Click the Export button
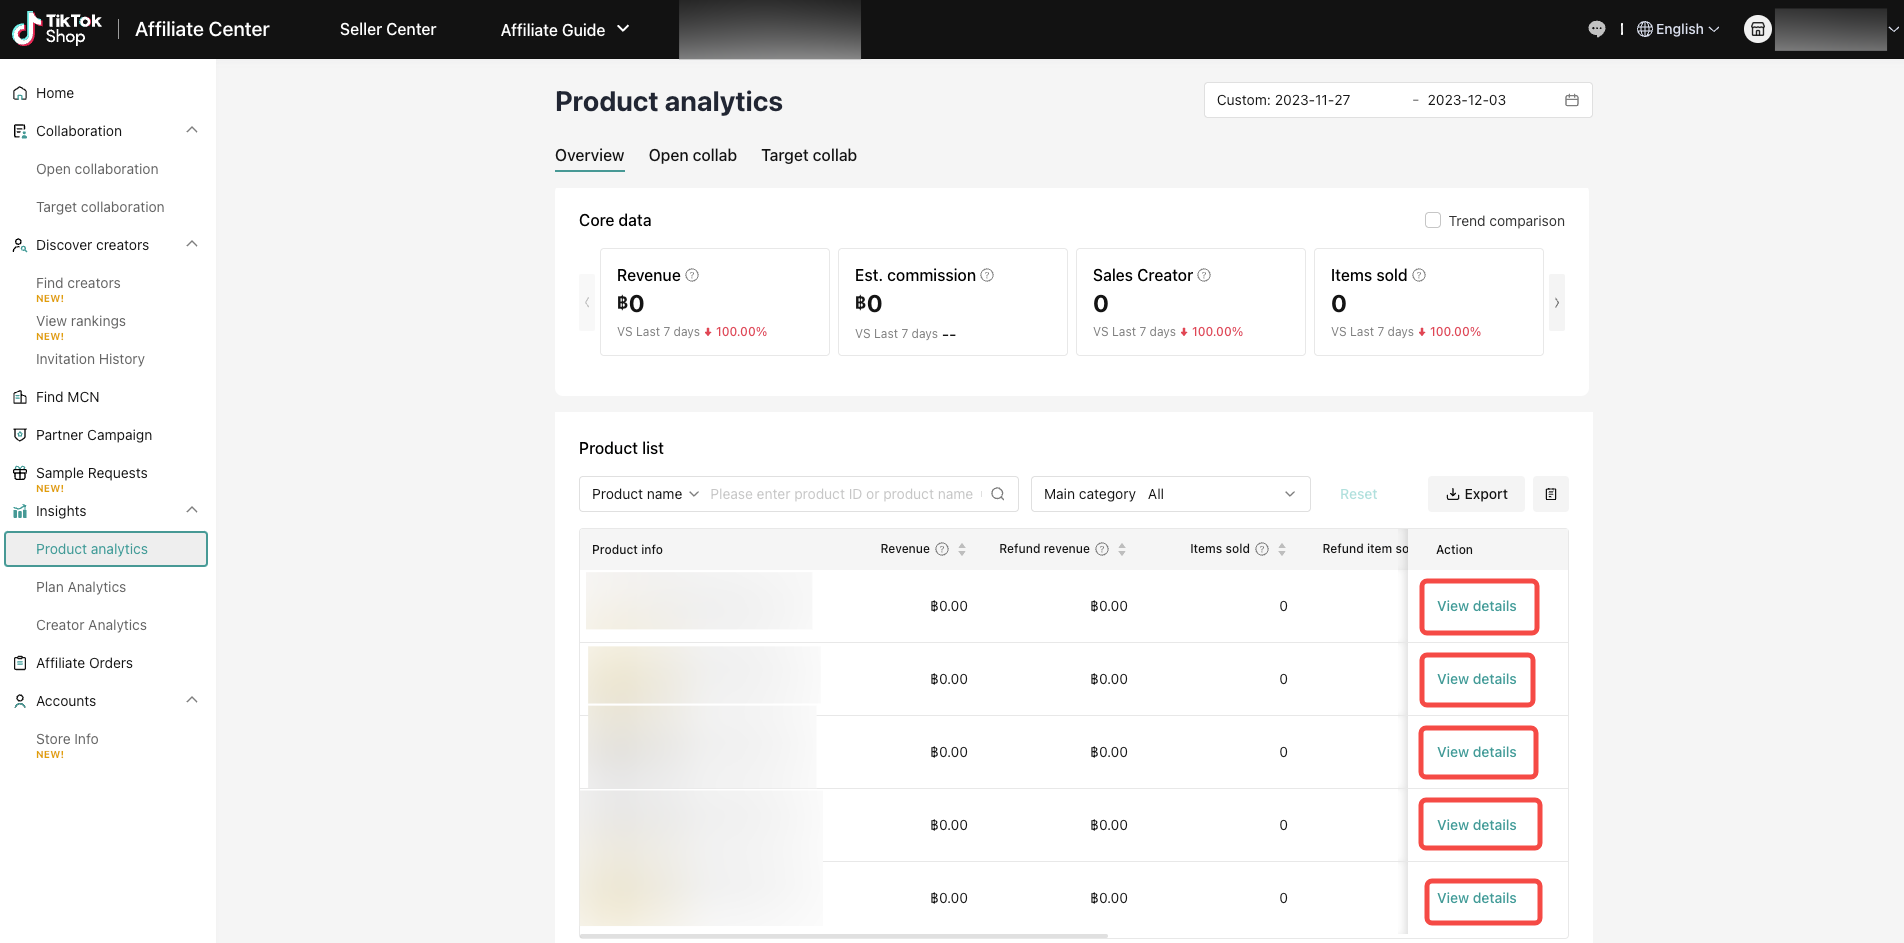The height and width of the screenshot is (943, 1904). [1476, 494]
